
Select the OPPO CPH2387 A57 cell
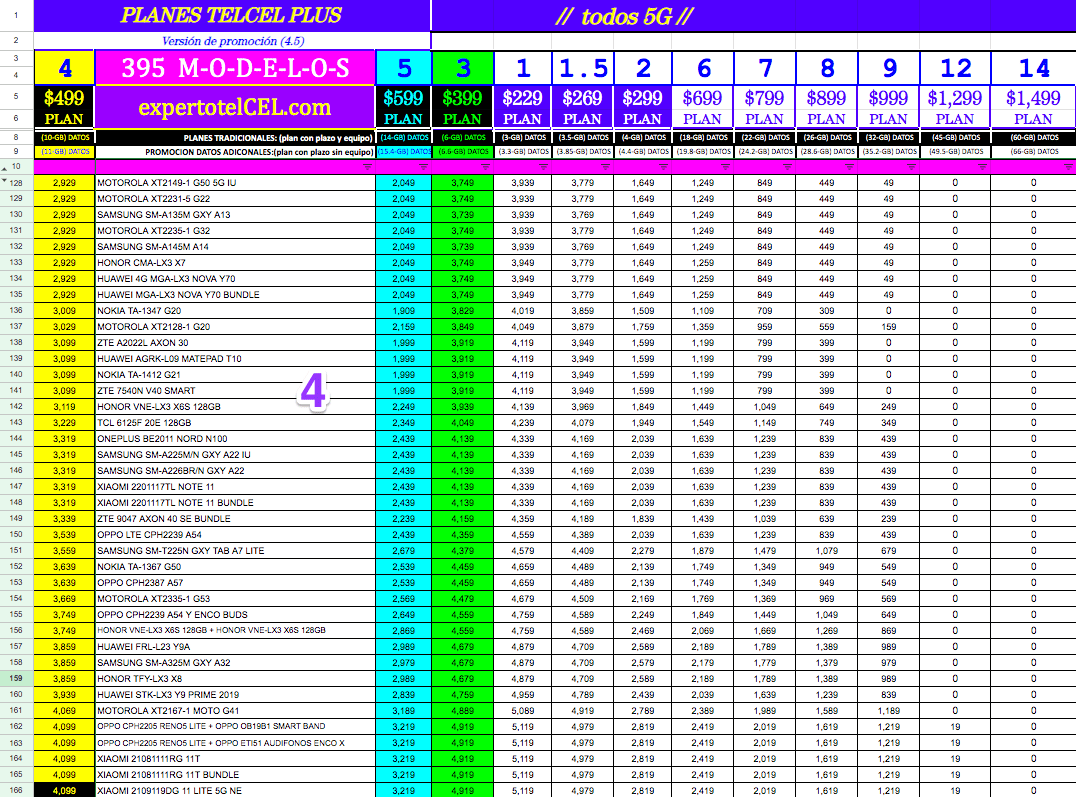click(x=235, y=582)
